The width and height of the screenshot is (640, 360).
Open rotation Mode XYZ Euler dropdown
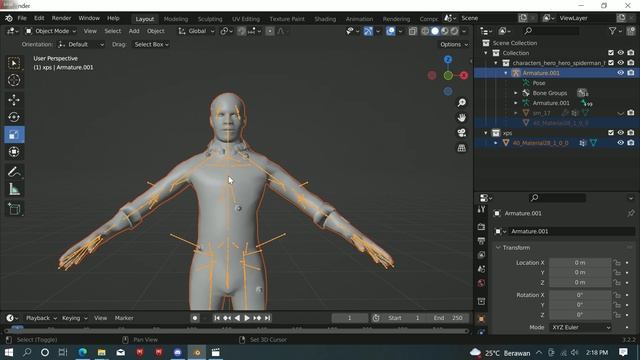(580, 327)
